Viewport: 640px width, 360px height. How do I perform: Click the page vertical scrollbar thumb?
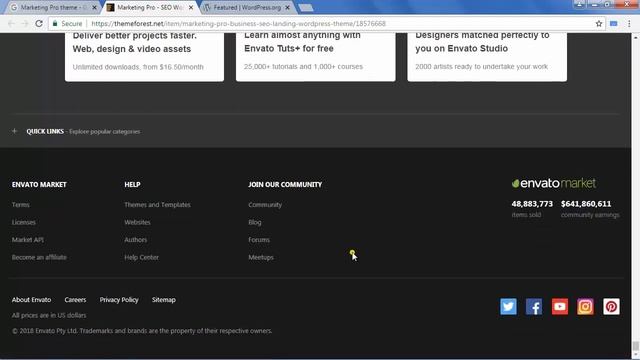click(x=636, y=346)
